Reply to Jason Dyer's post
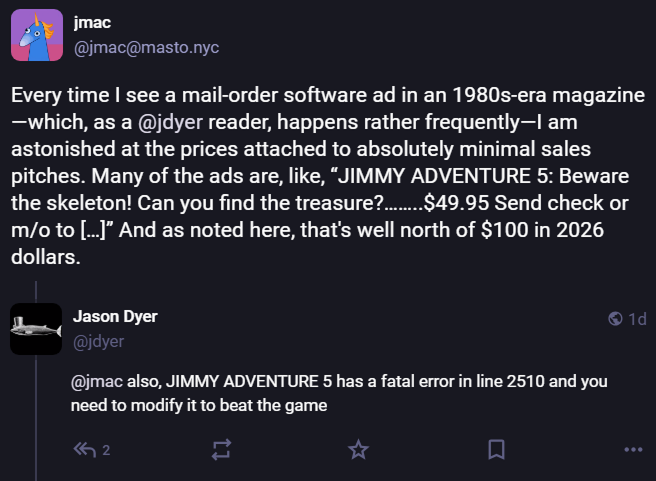The image size is (656, 481). tap(84, 450)
